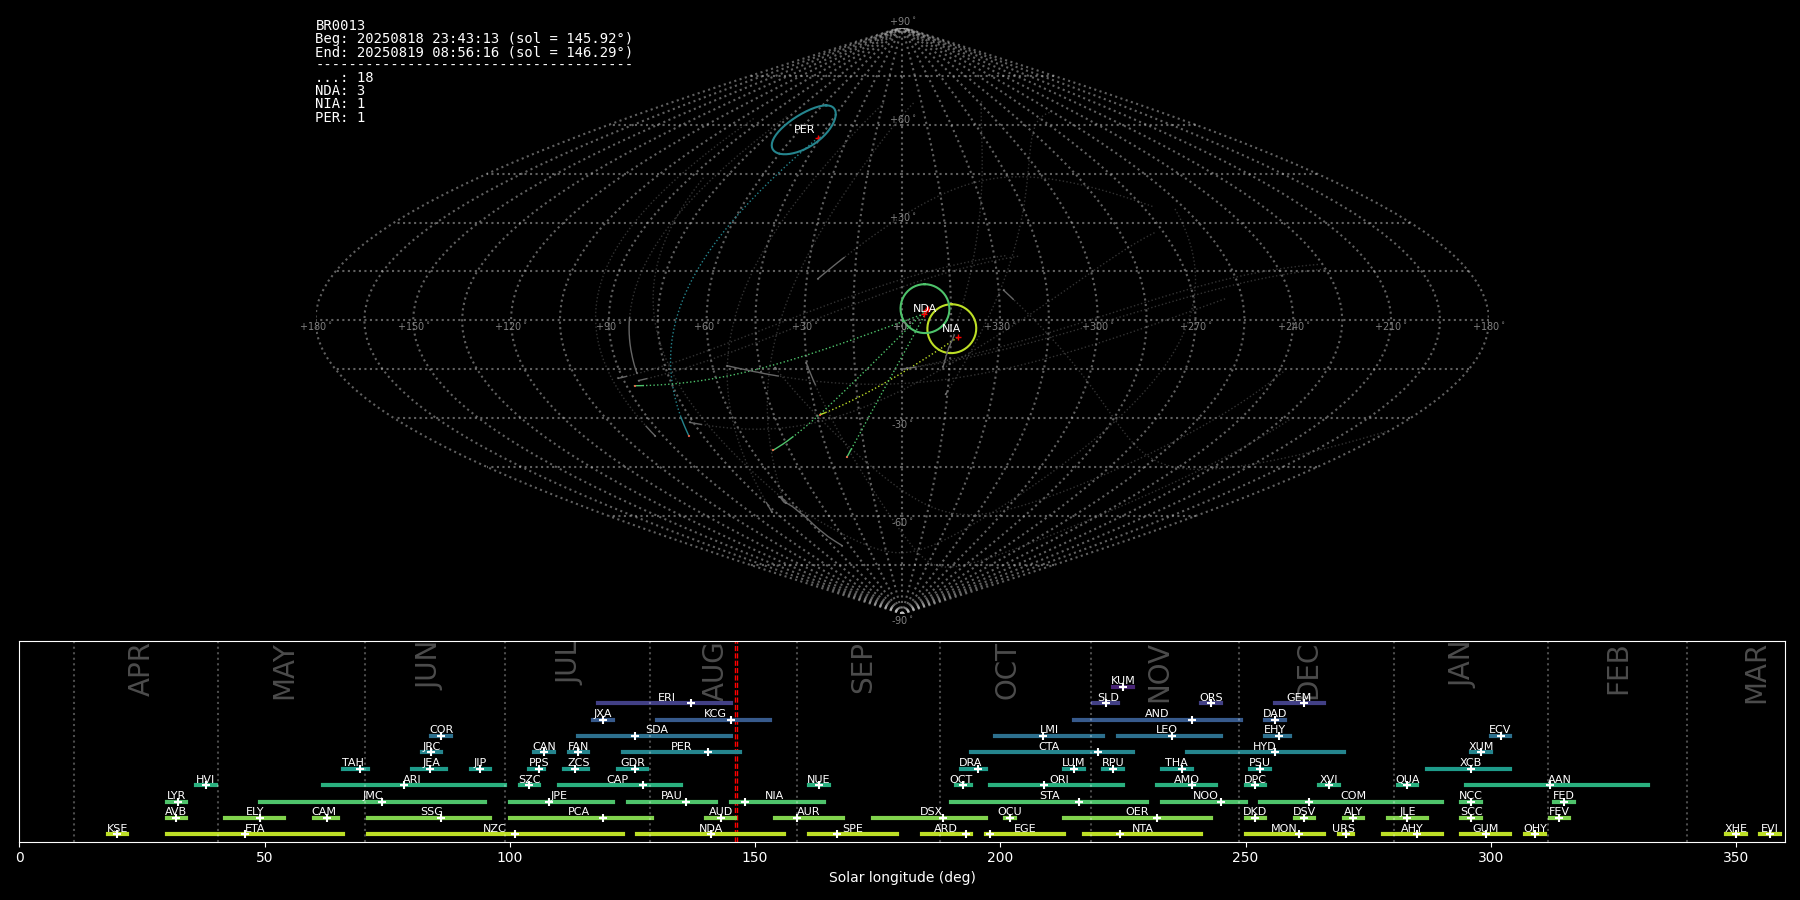Click the AND shower label in the timeline

tap(1157, 714)
